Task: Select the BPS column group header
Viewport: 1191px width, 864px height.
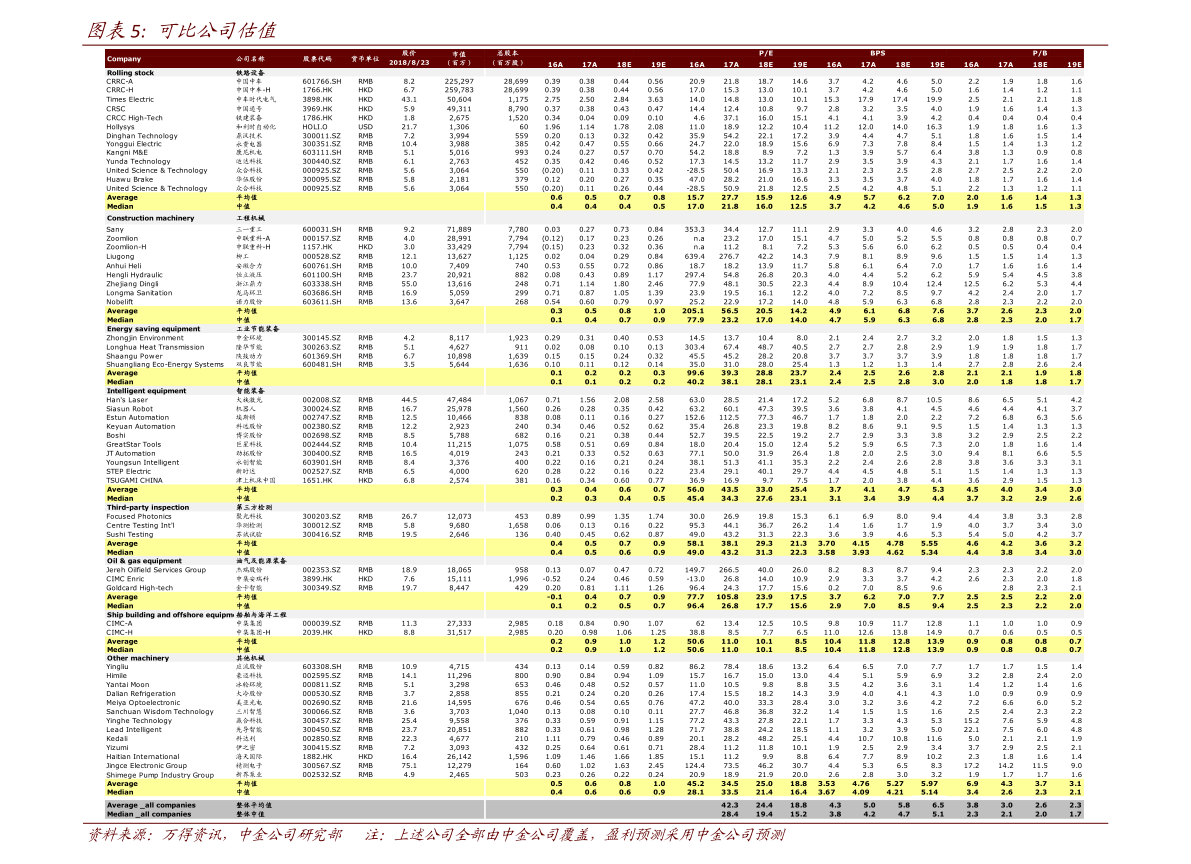Action: point(877,51)
